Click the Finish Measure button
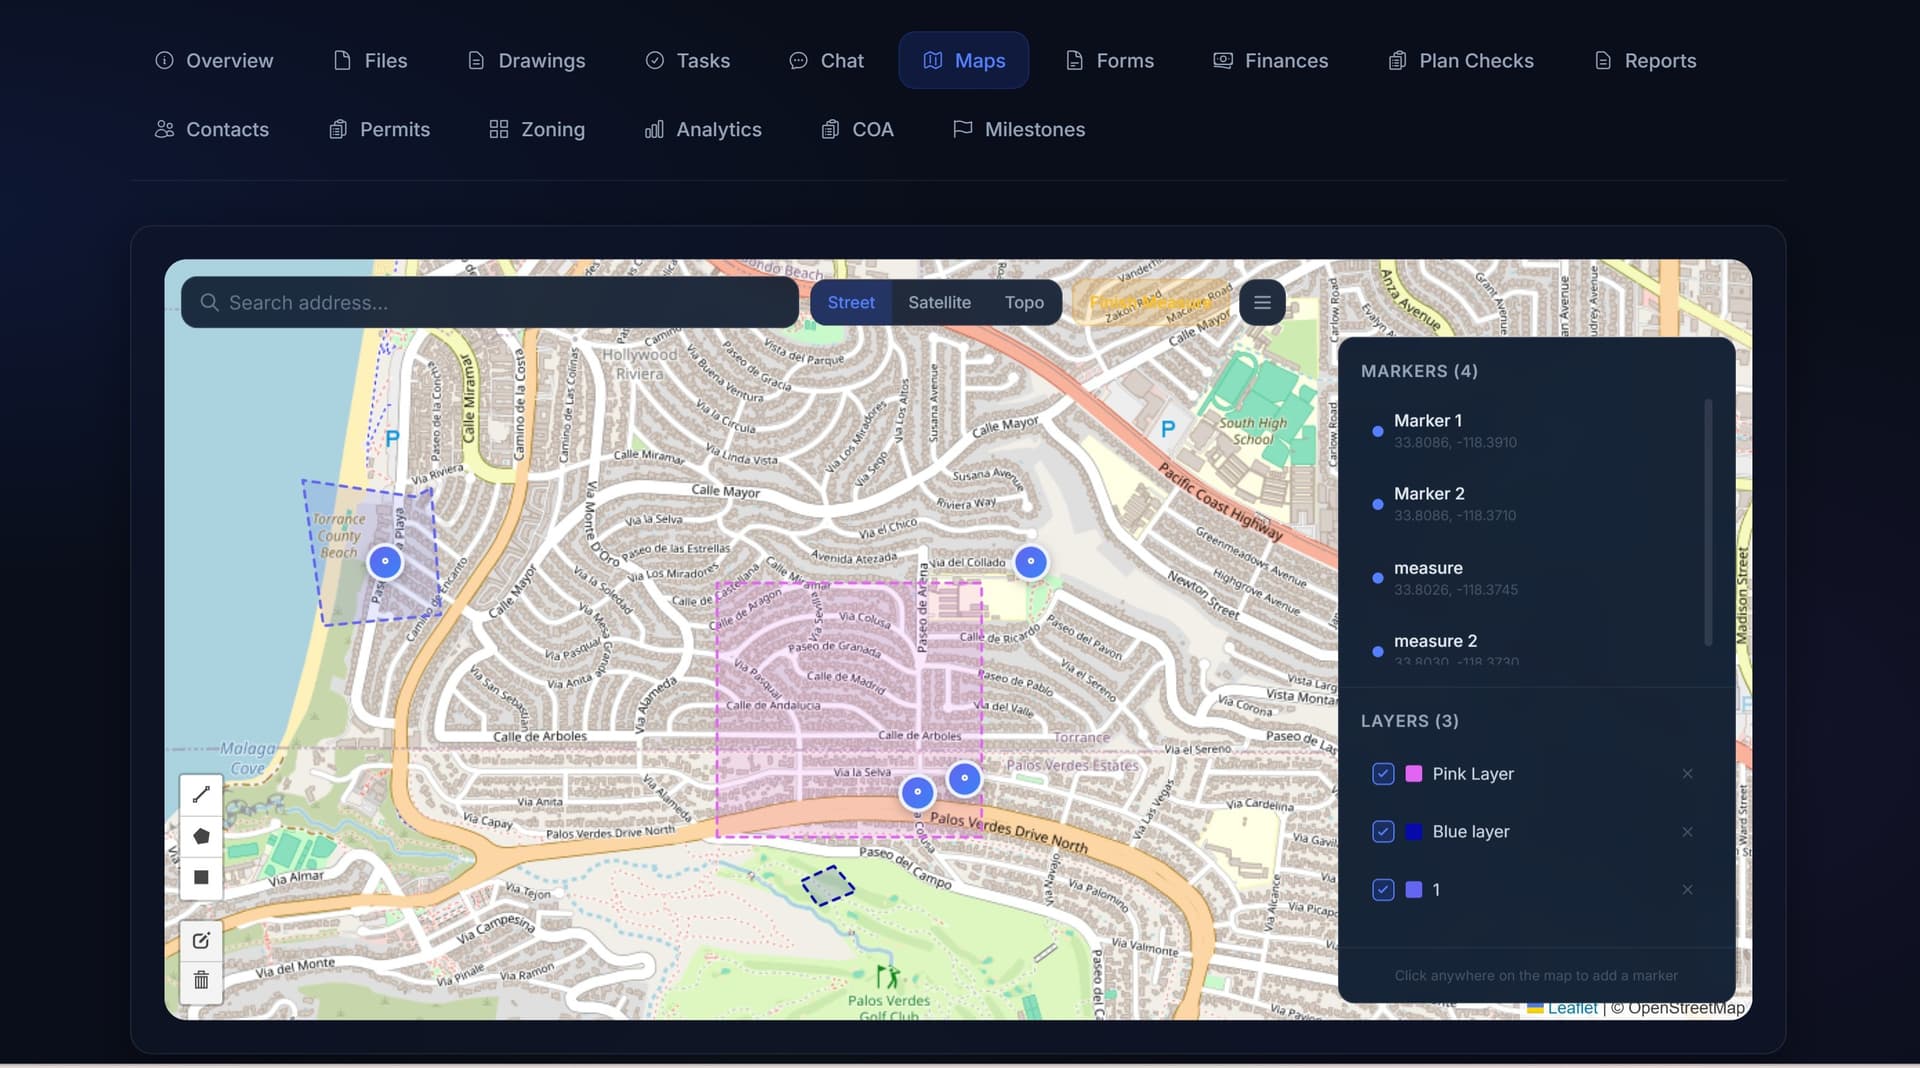This screenshot has height=1068, width=1920. click(1151, 302)
